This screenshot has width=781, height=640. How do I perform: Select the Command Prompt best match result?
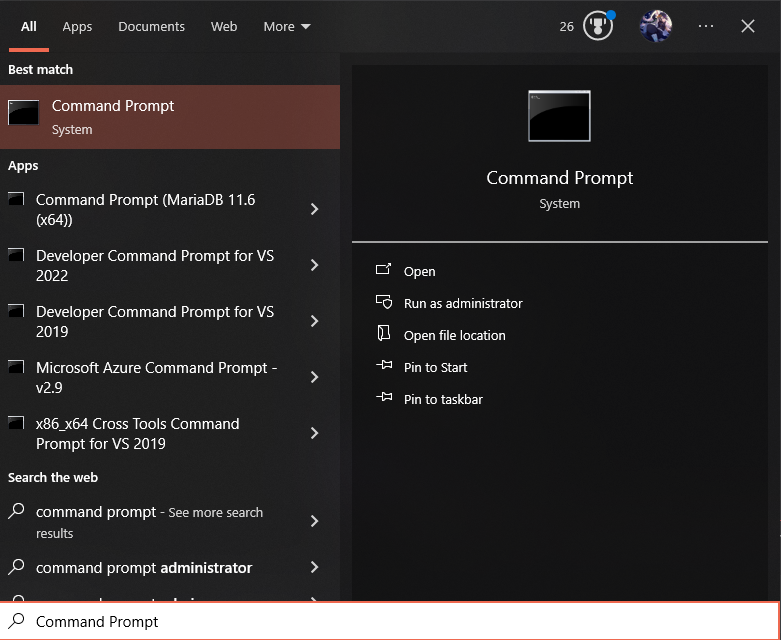pos(170,117)
